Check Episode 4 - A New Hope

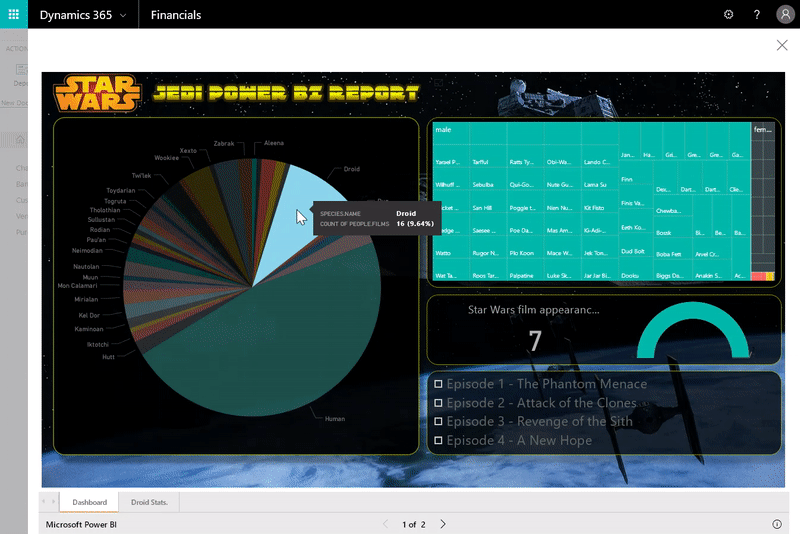coord(438,440)
